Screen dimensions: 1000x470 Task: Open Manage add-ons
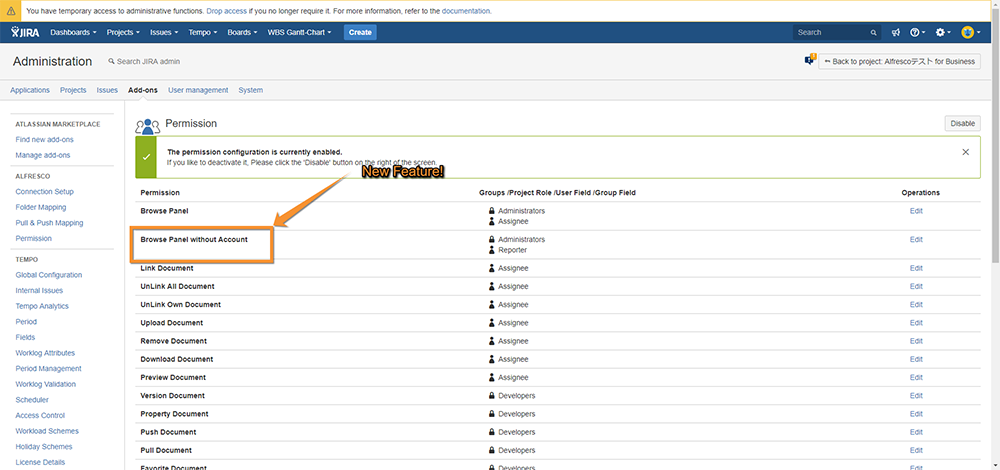[43, 155]
